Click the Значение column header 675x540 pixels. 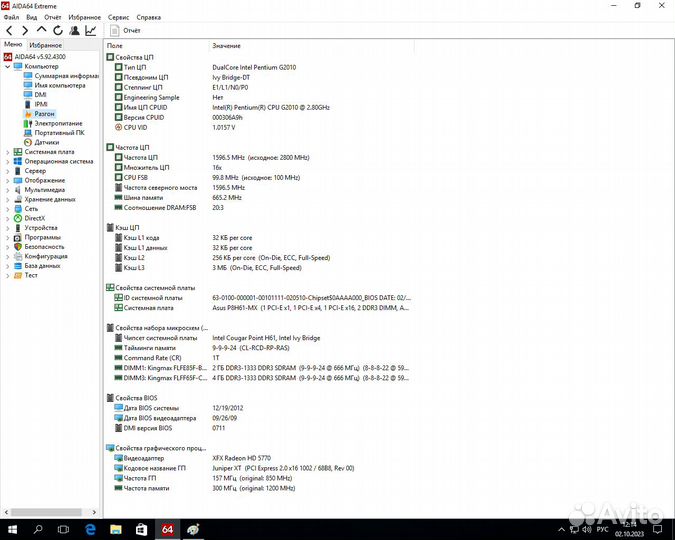coord(312,46)
